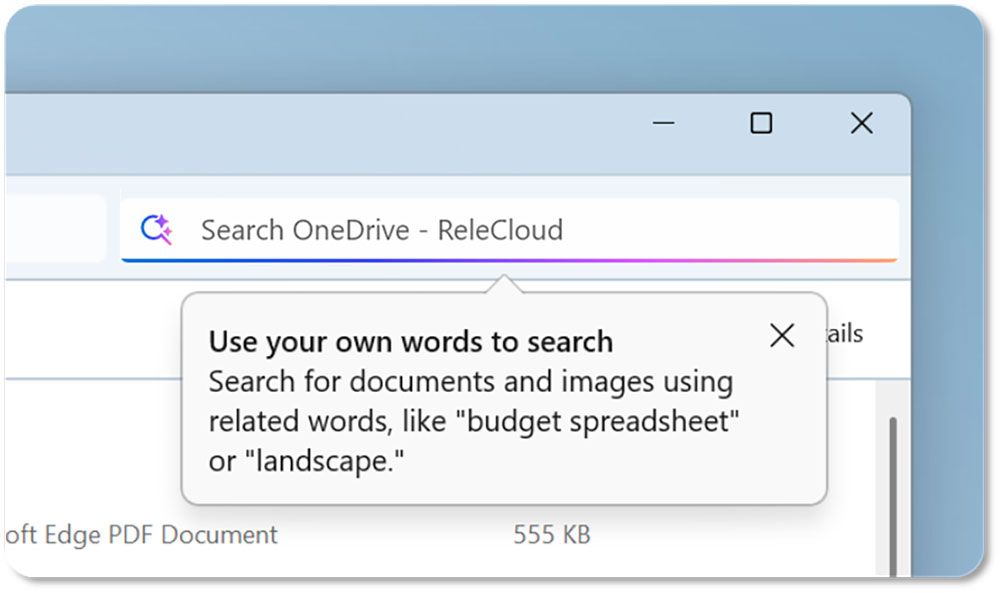Click the tooltip heading text
Viewport: 1000px width, 593px height.
click(410, 341)
